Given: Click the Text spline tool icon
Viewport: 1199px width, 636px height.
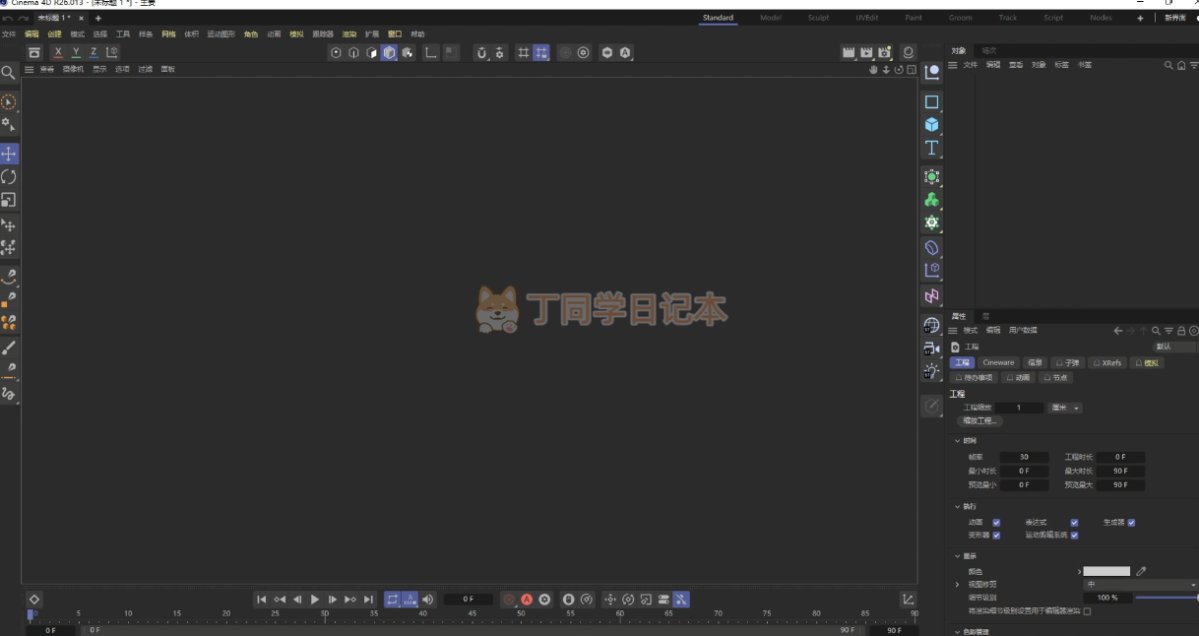Looking at the screenshot, I should click(931, 148).
